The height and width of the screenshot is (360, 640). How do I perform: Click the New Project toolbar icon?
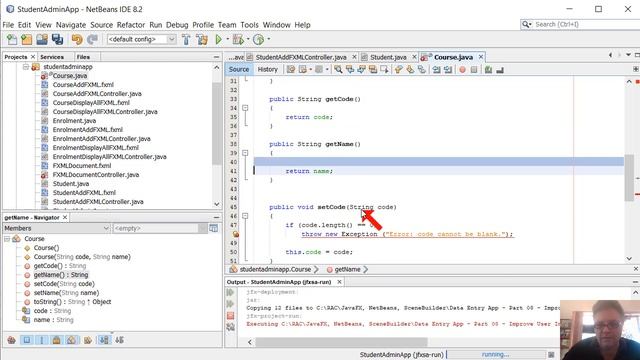(27, 40)
